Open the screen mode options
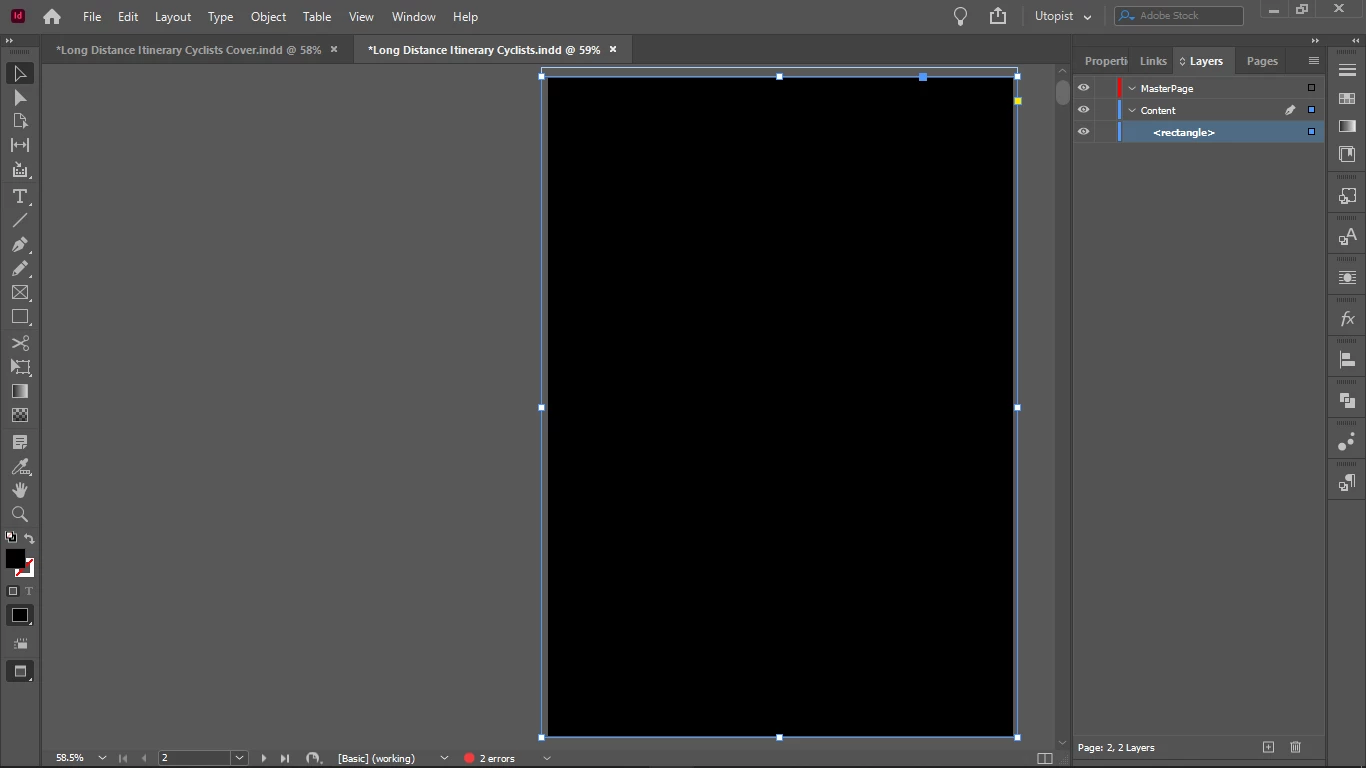This screenshot has width=1366, height=768. click(x=20, y=671)
